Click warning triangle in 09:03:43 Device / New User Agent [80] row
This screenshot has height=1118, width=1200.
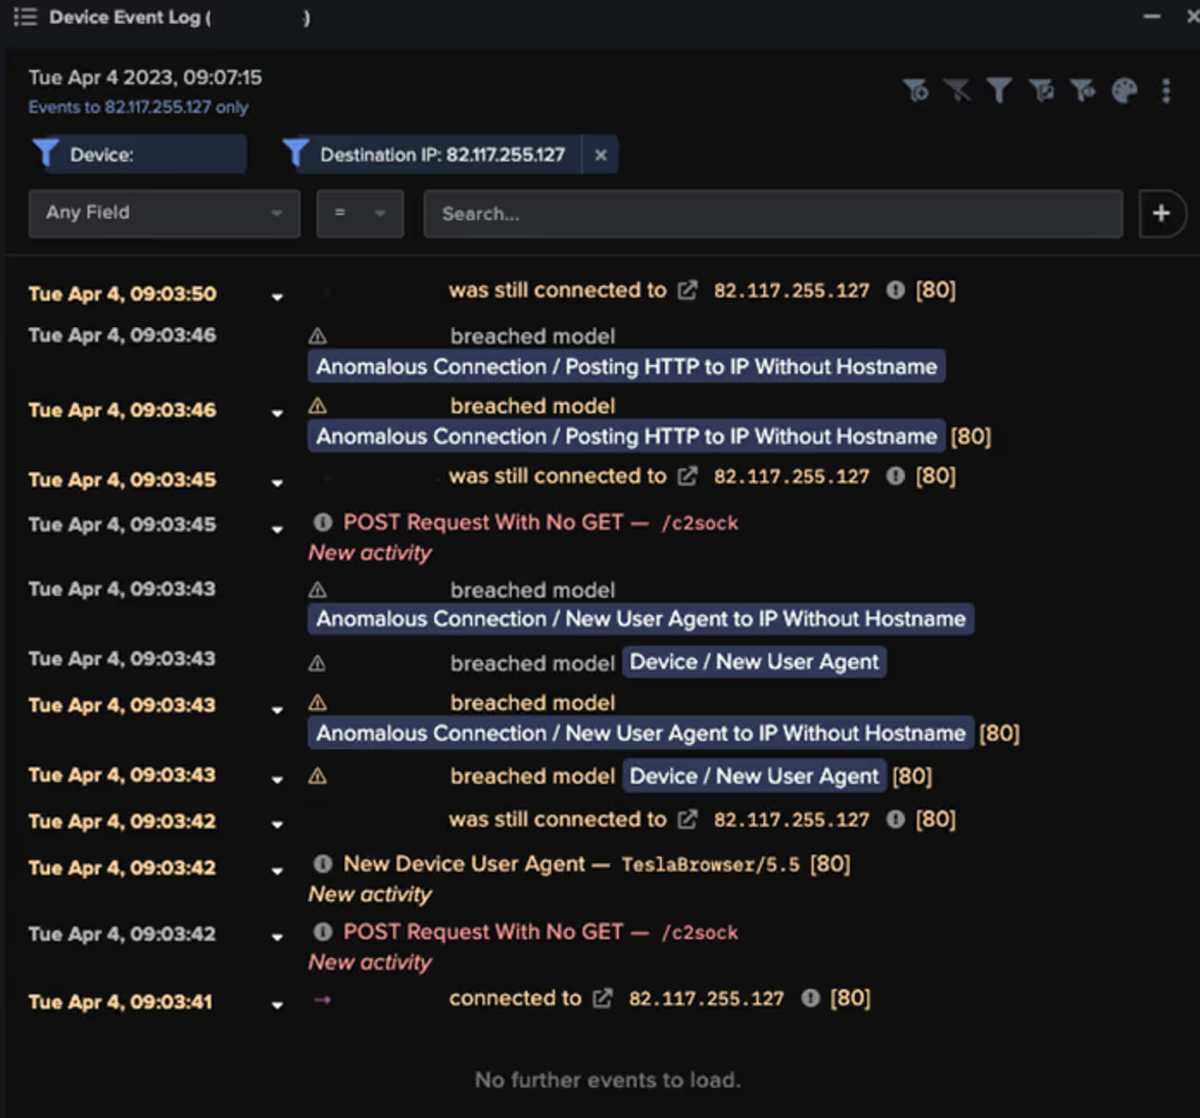pyautogui.click(x=318, y=775)
